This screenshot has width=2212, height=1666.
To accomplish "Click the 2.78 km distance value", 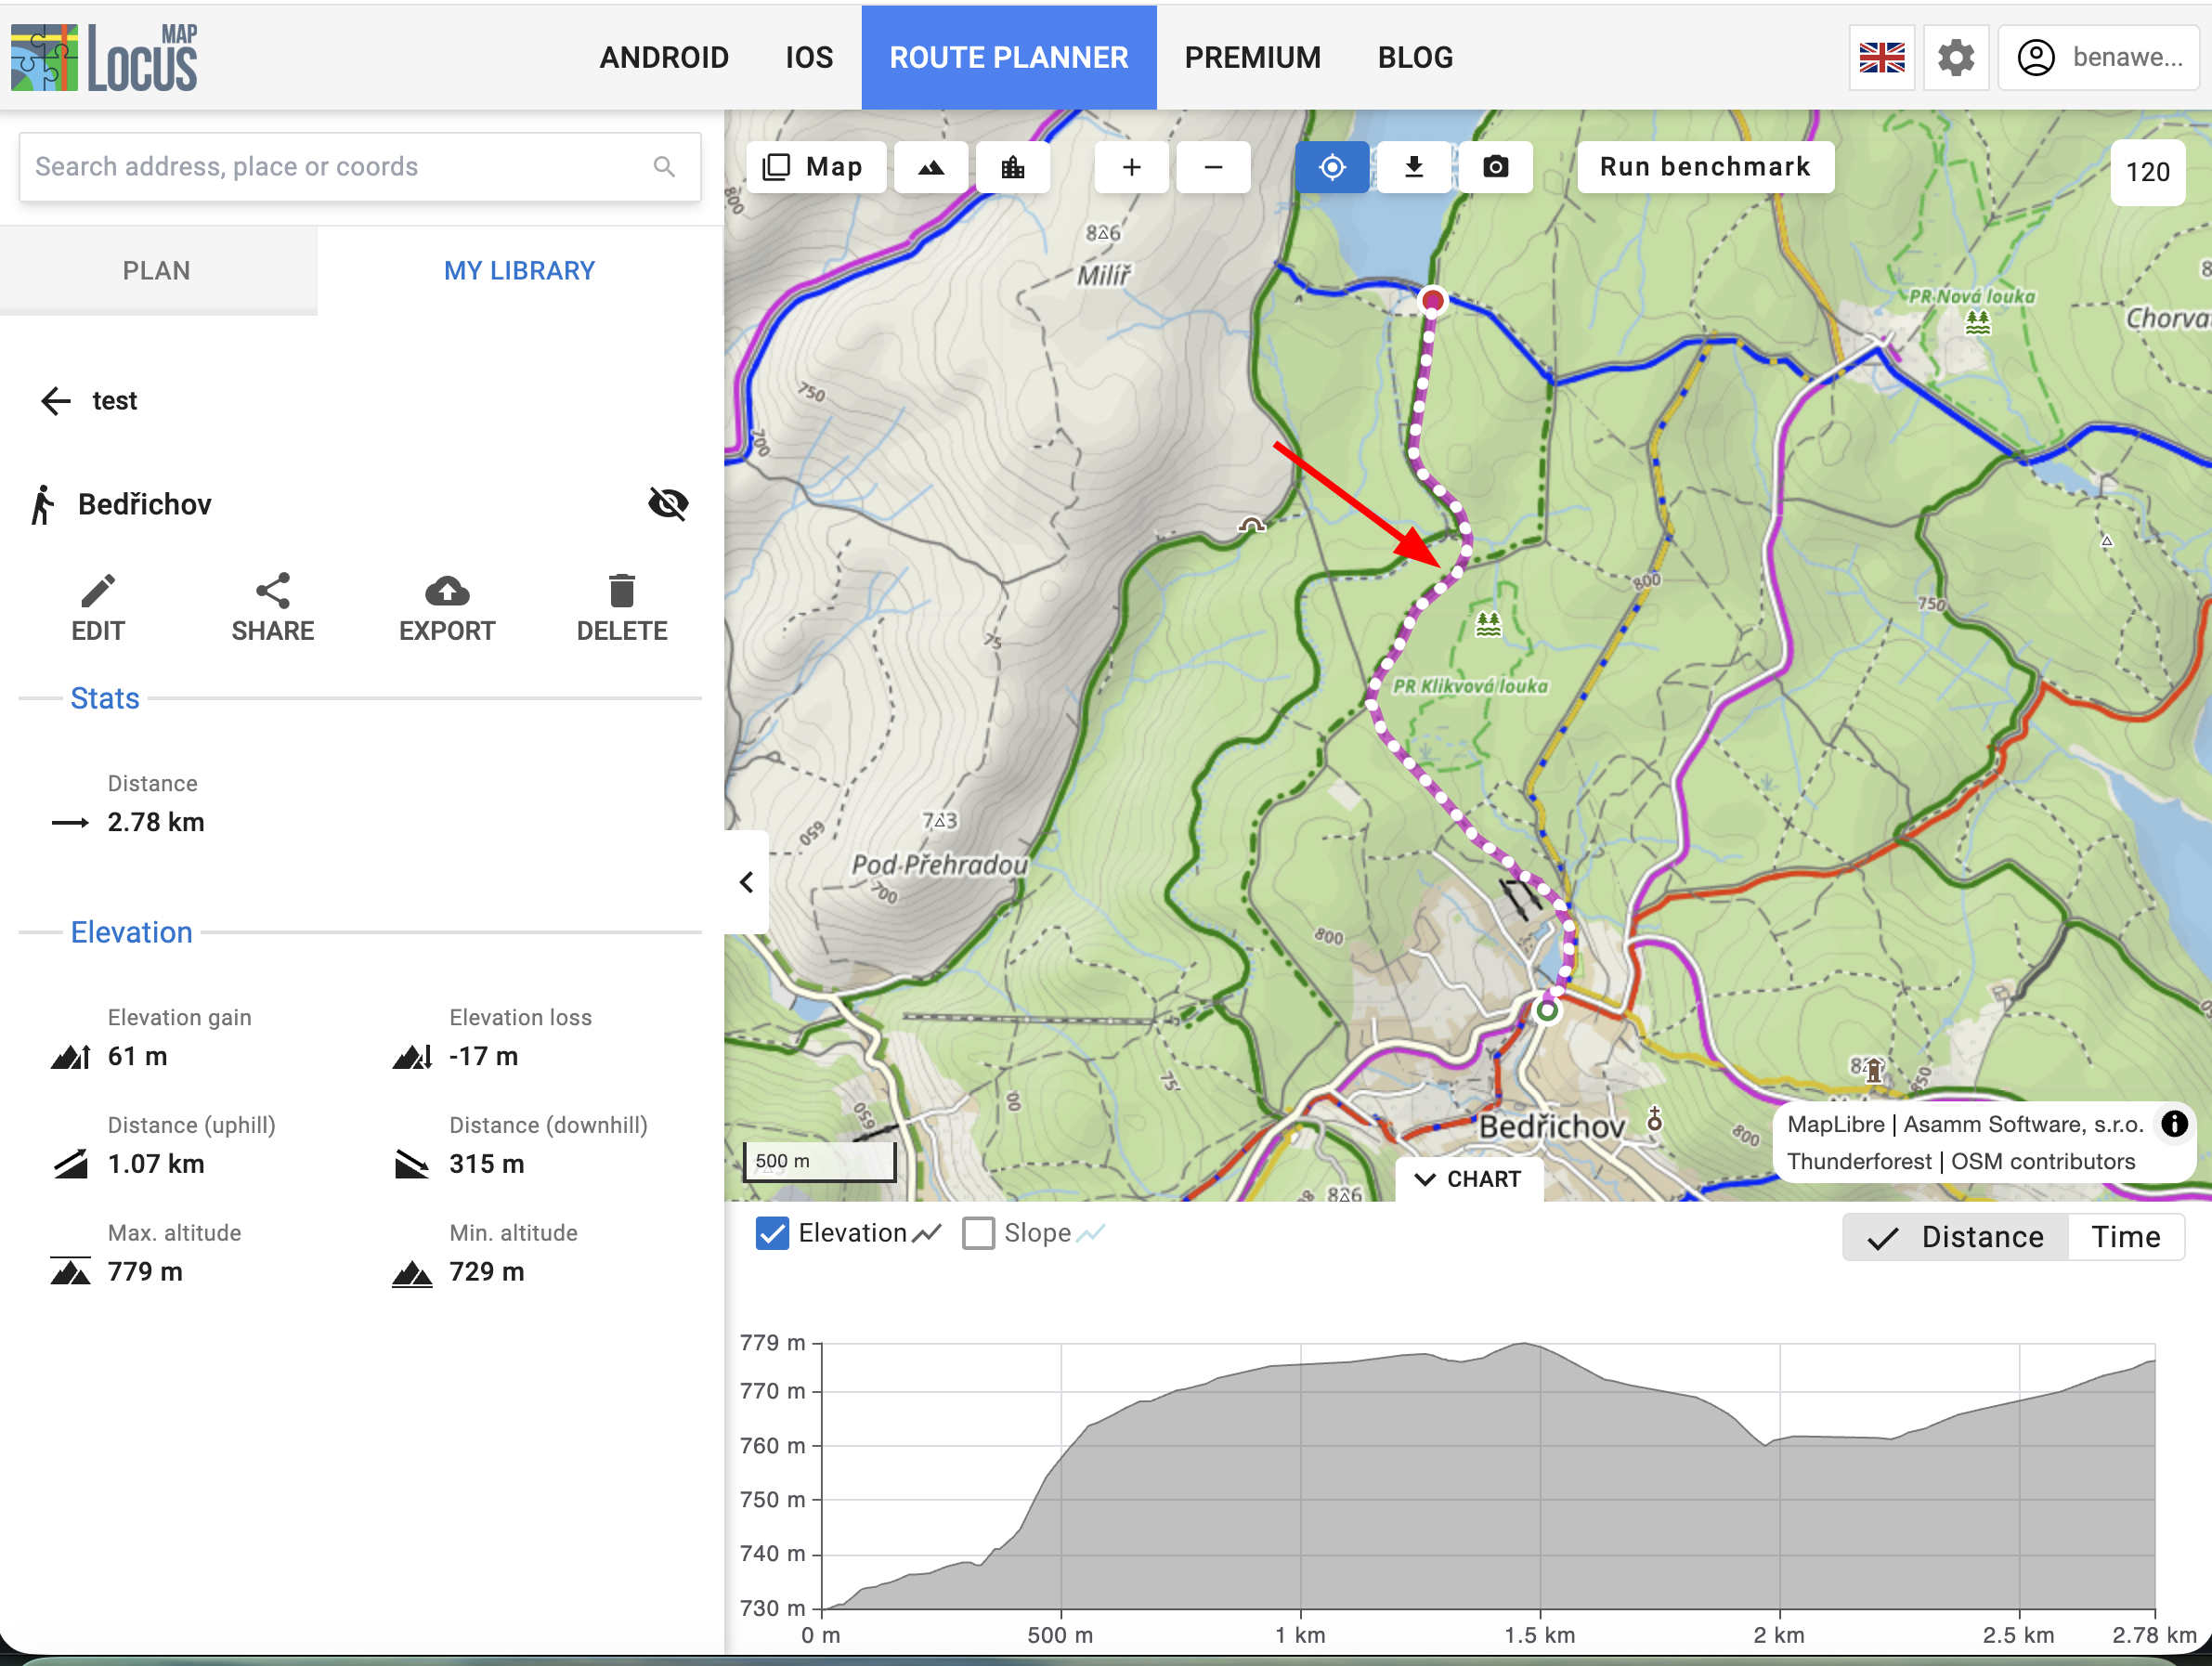I will 156,822.
